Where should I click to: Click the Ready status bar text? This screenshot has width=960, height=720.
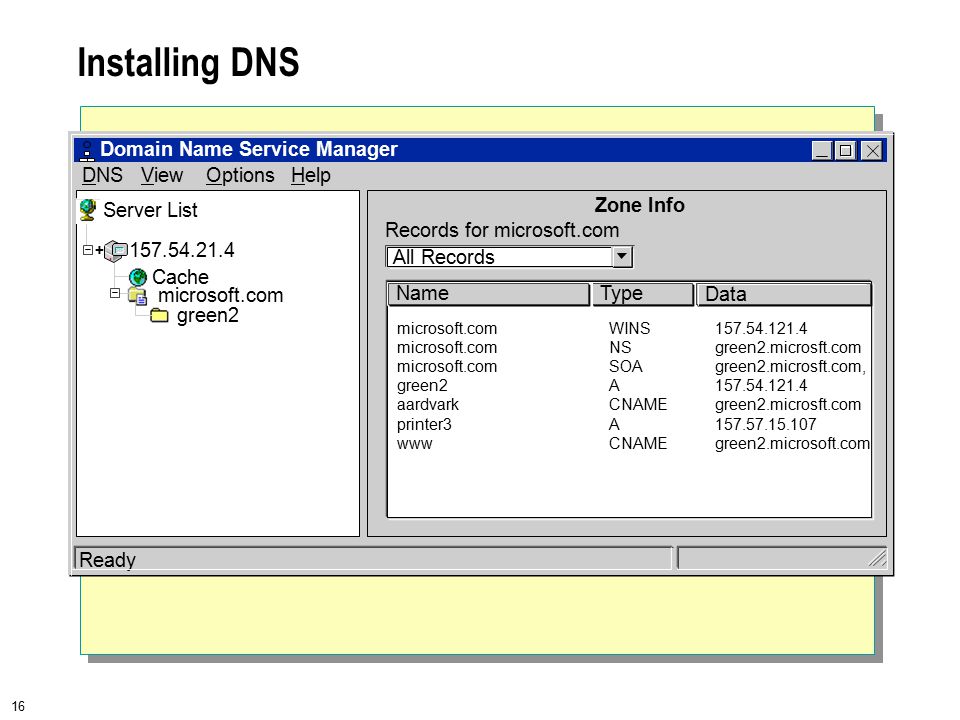[x=108, y=560]
